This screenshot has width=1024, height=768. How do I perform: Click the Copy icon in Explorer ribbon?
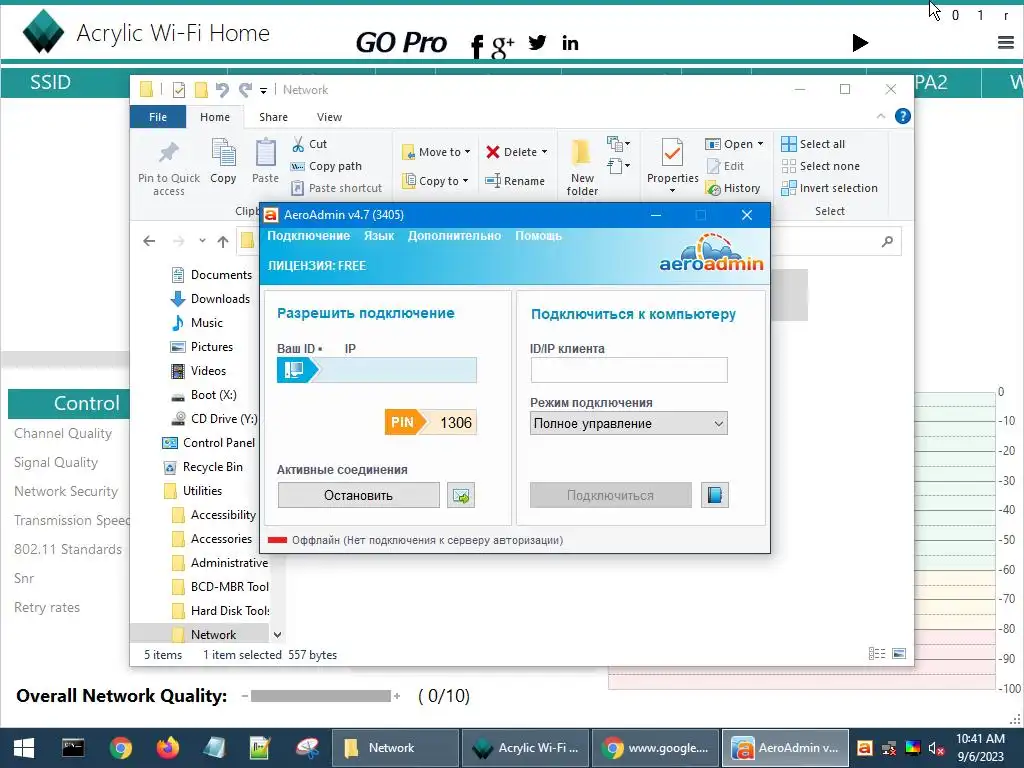223,161
